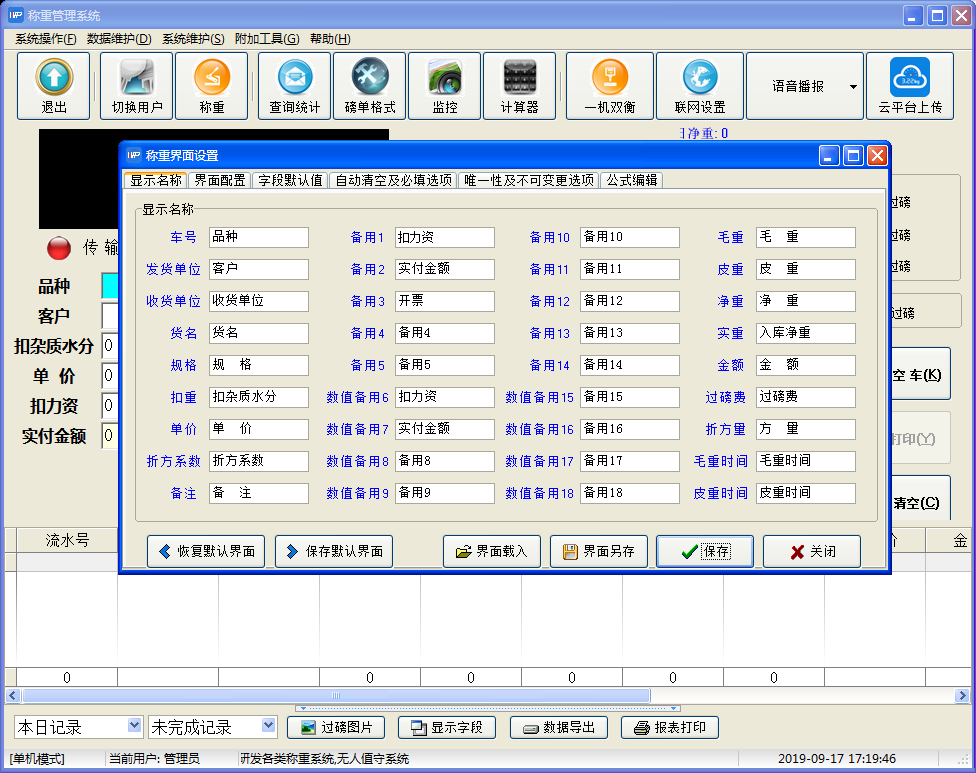This screenshot has width=976, height=773.
Task: Click the [单机模式] status bar entry
Action: (x=37, y=759)
